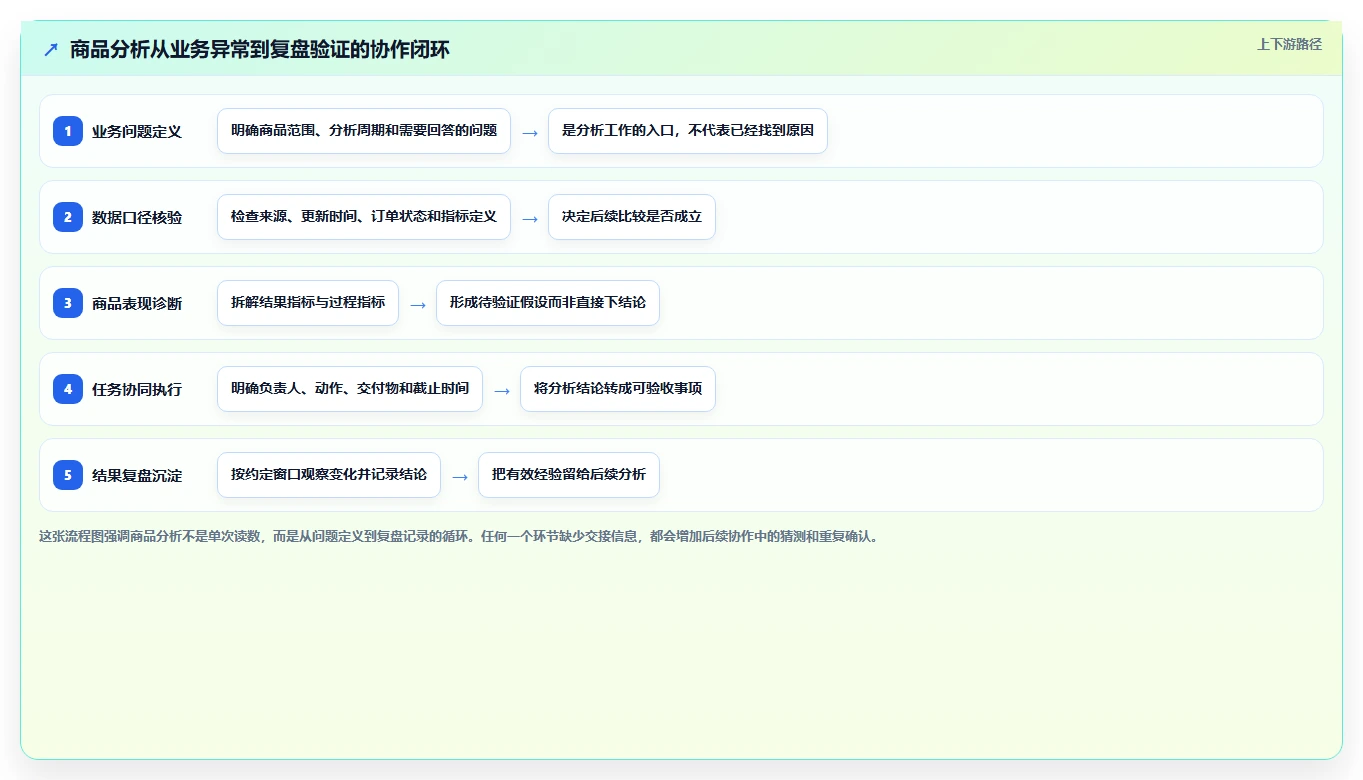Click step number 4 badge
The height and width of the screenshot is (780, 1363).
click(68, 389)
